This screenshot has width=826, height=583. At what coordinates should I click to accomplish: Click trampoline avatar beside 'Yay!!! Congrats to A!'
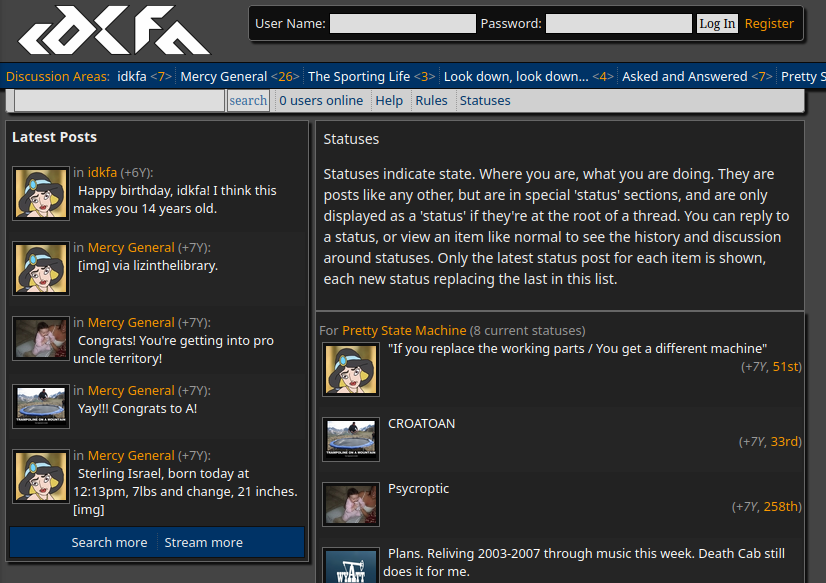(41, 406)
